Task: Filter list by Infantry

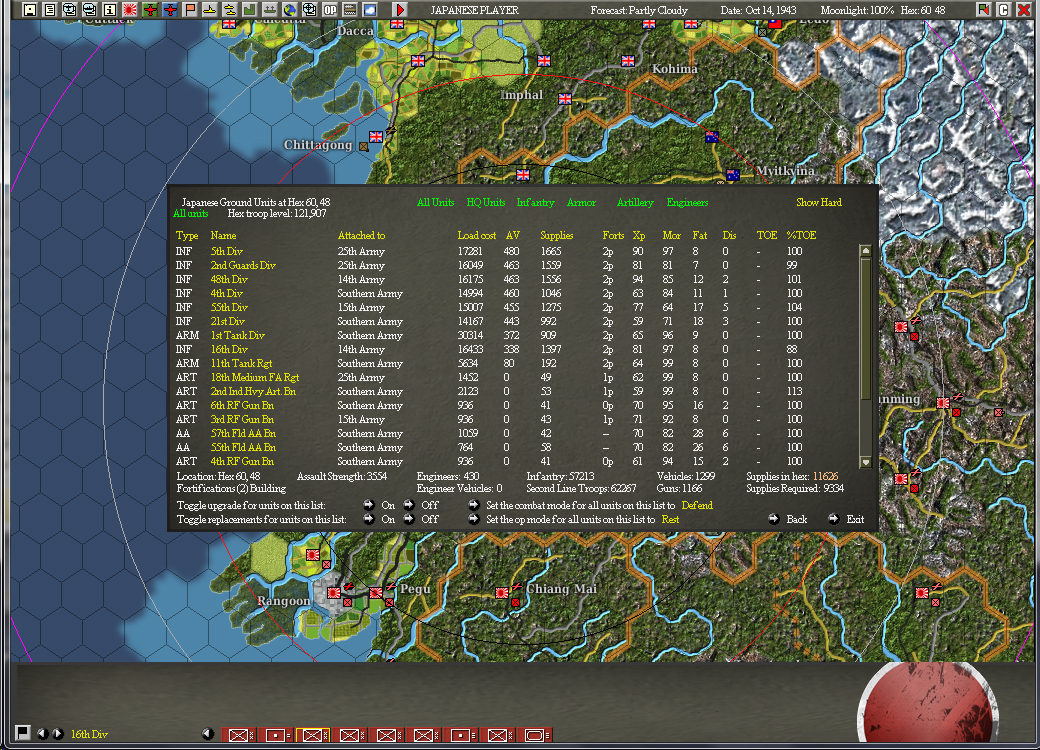Action: point(535,202)
